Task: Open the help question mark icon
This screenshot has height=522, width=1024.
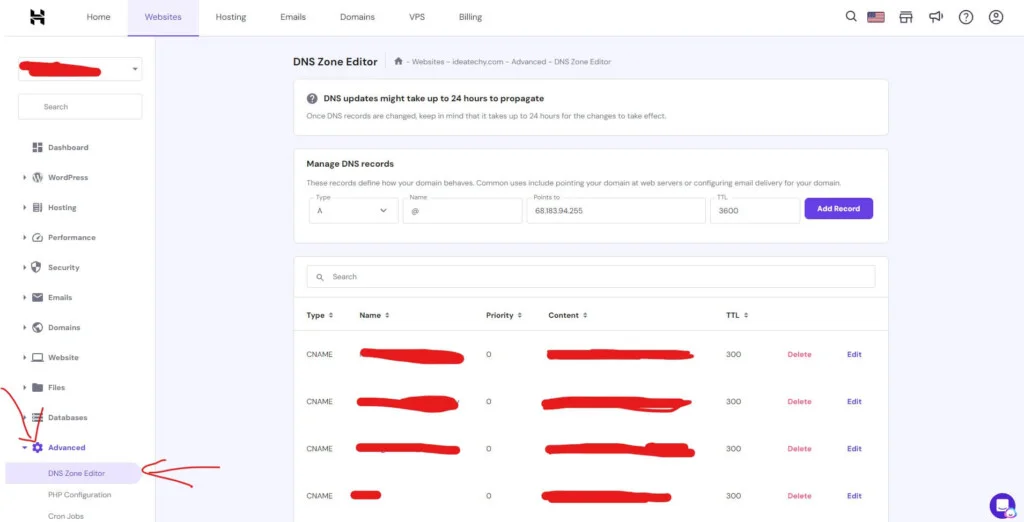Action: [966, 18]
